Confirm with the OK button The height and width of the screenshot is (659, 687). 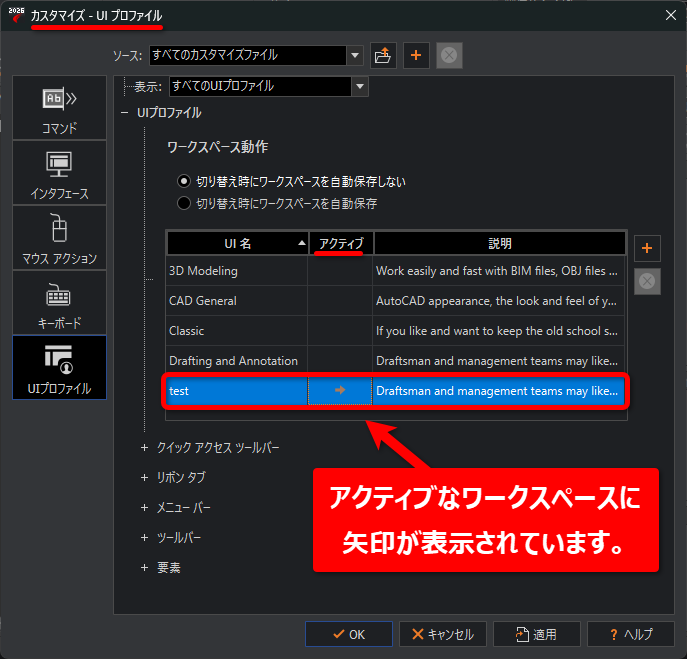(x=349, y=634)
